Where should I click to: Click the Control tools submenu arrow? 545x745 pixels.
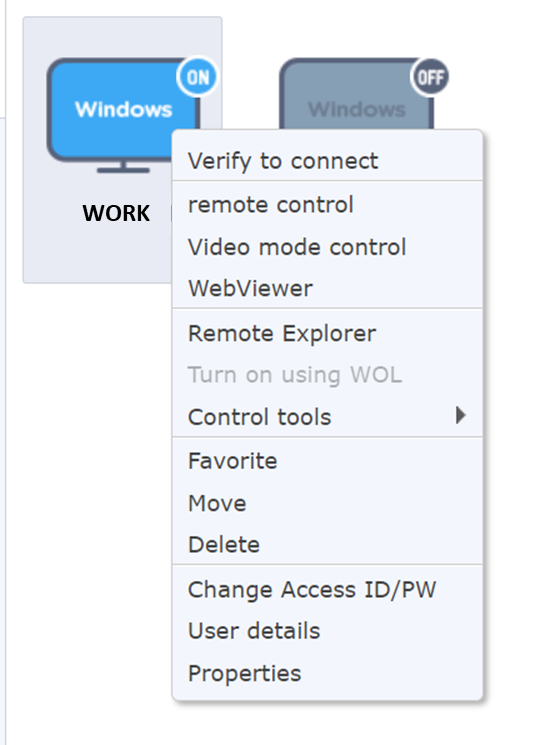point(460,415)
